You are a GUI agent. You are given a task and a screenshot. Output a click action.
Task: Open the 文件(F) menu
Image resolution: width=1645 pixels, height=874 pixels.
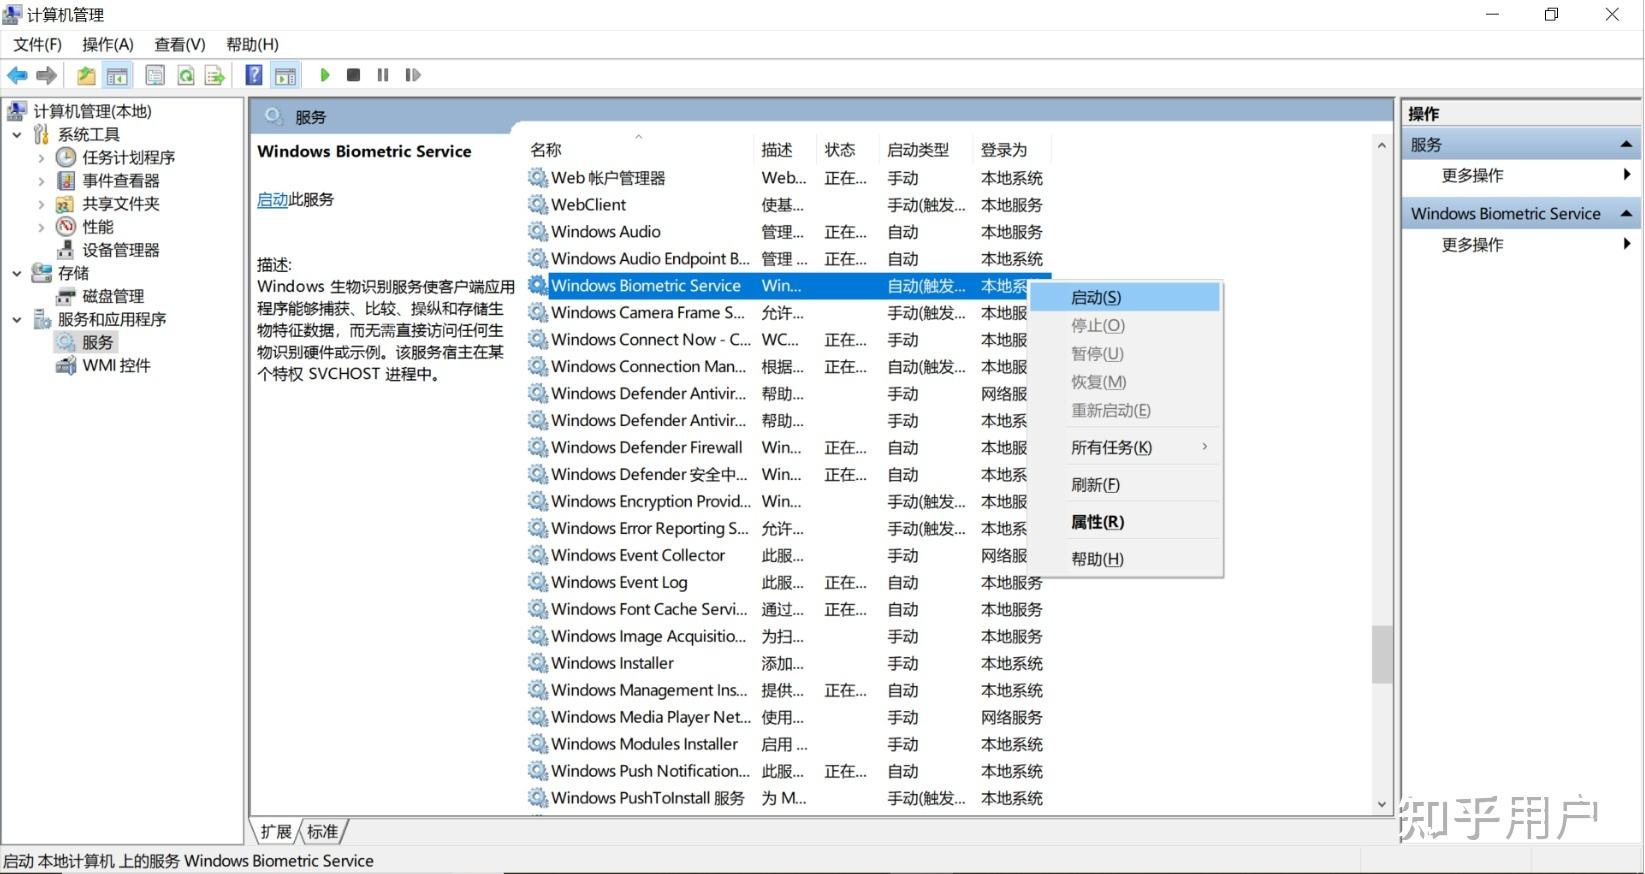[x=38, y=44]
